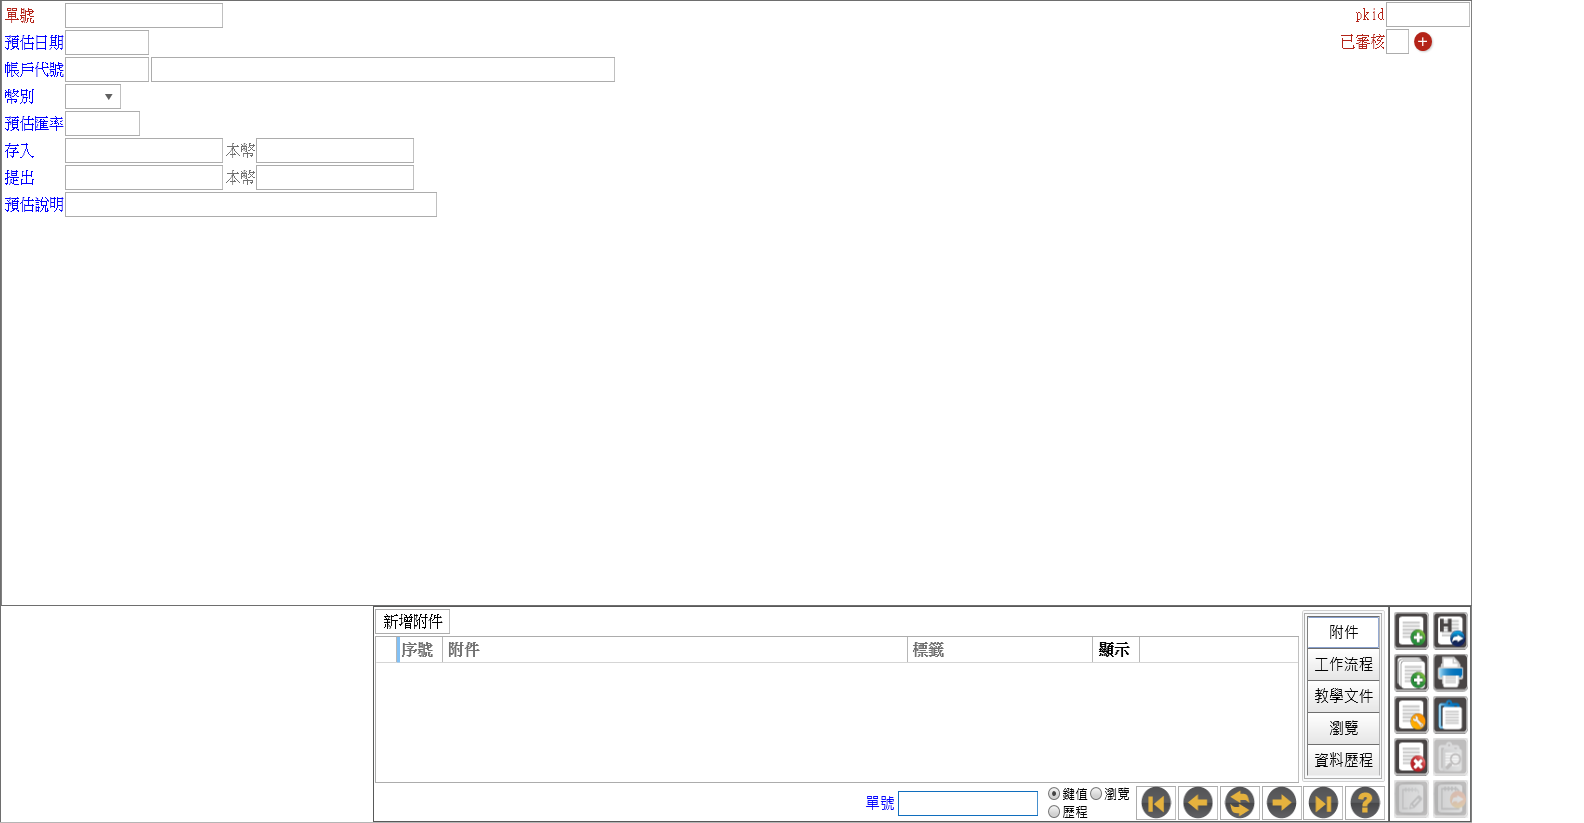Viewport: 1584px width, 823px height.
Task: Click the delete record icon with red X
Action: click(1411, 757)
